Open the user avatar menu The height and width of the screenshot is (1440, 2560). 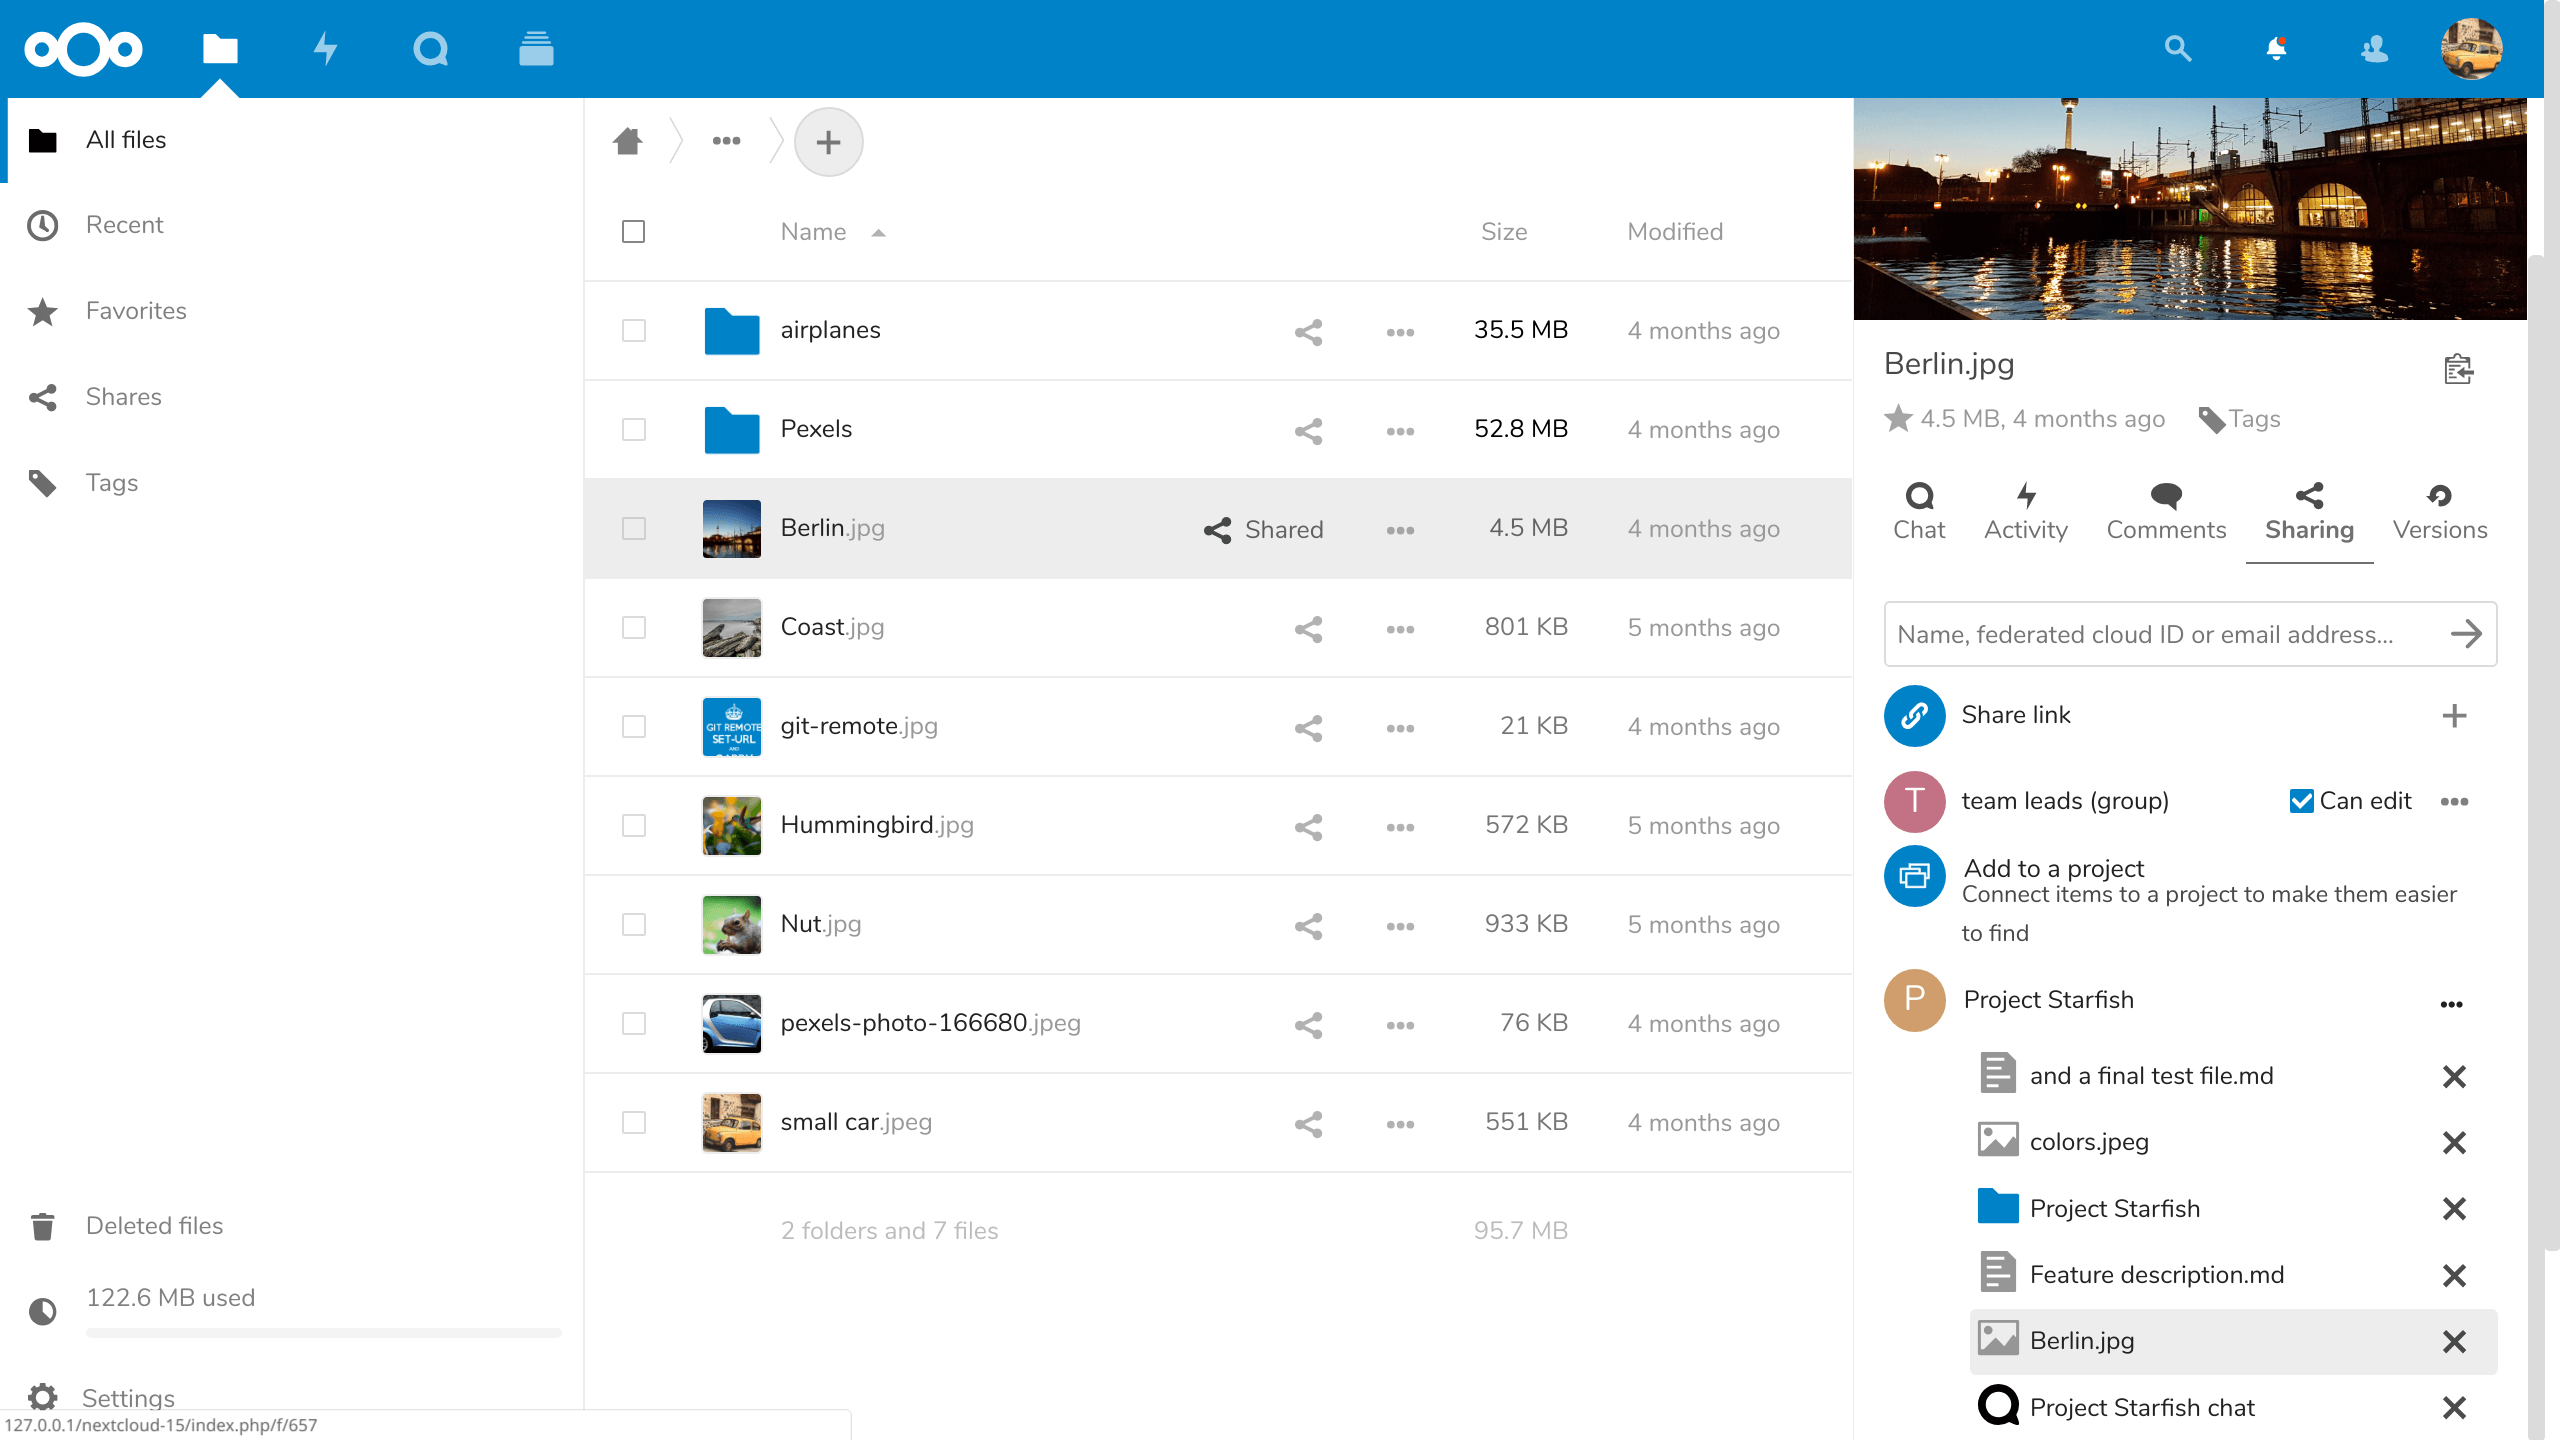2471,48
